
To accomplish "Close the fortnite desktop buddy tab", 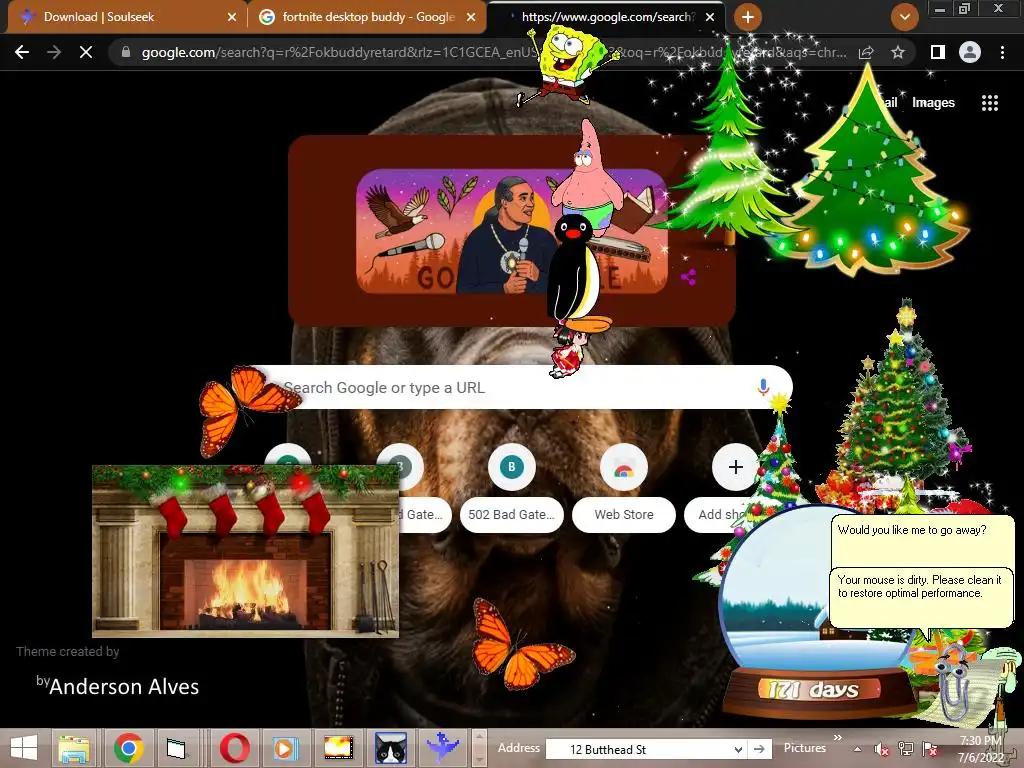I will coord(471,17).
